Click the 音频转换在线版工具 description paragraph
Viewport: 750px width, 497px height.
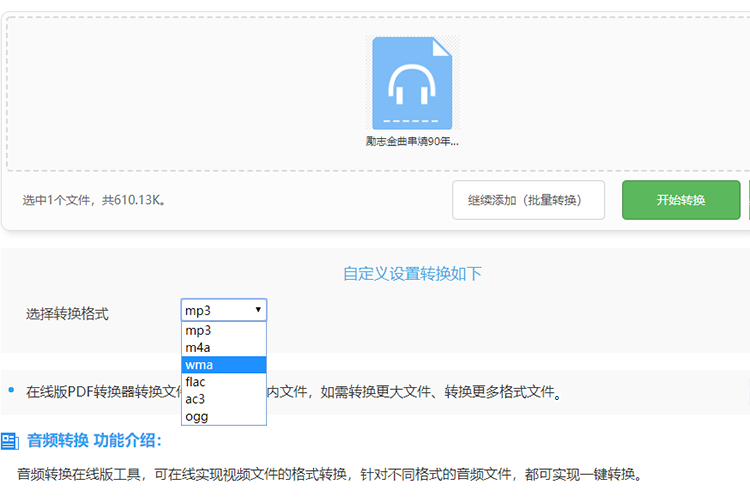[330, 475]
